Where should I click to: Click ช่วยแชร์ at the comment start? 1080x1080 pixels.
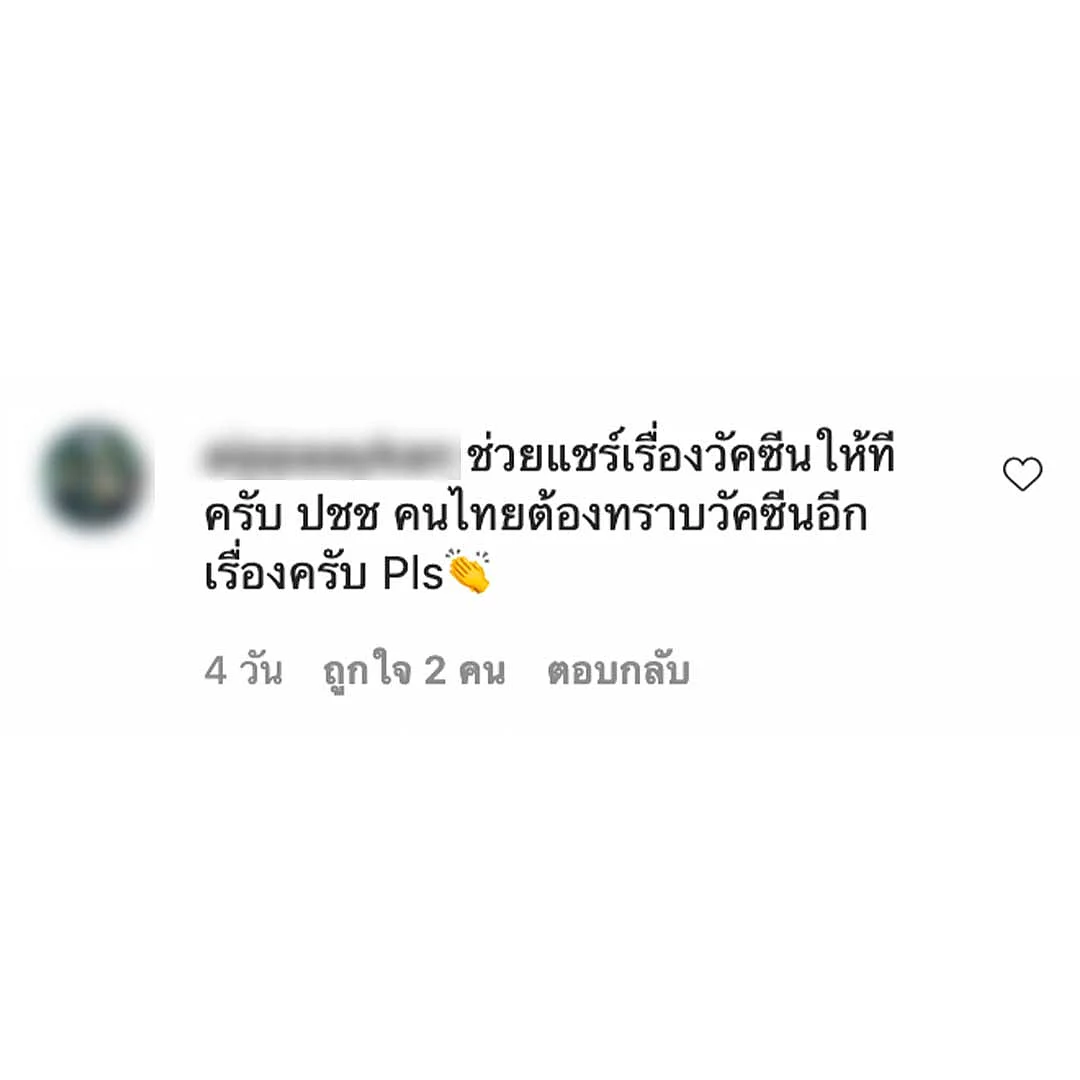pos(543,455)
